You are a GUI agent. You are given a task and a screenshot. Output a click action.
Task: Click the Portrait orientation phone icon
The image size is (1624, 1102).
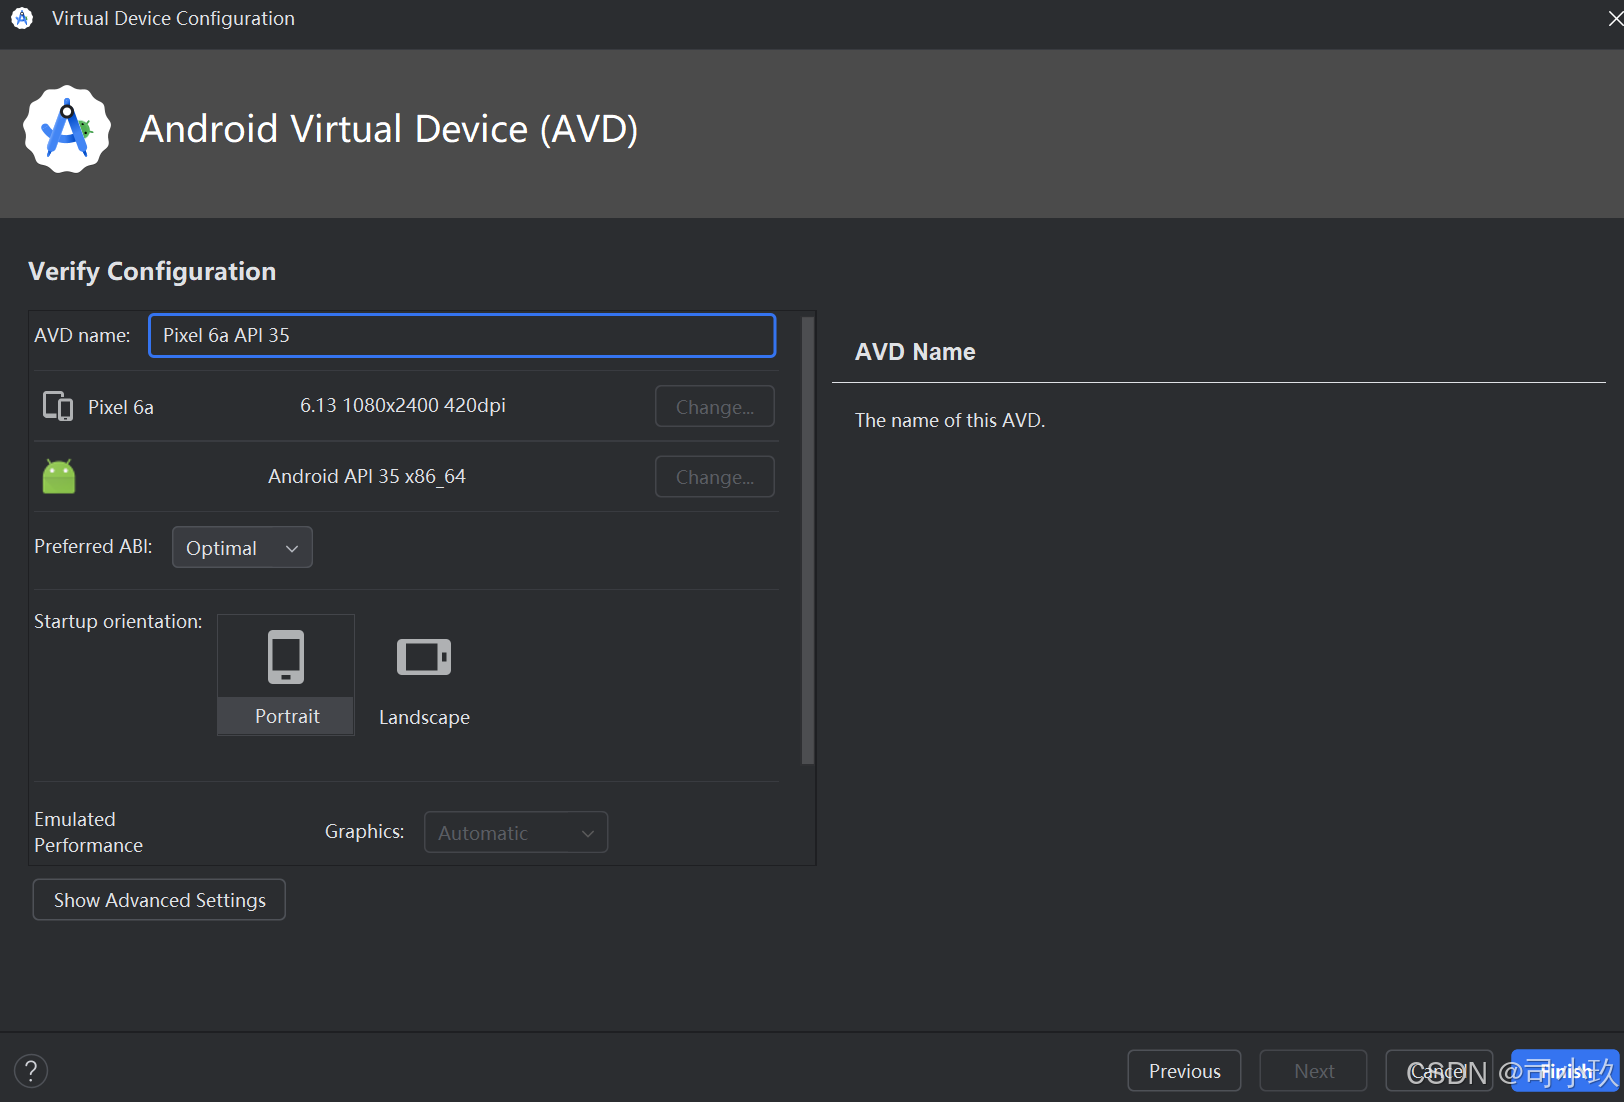coord(285,656)
